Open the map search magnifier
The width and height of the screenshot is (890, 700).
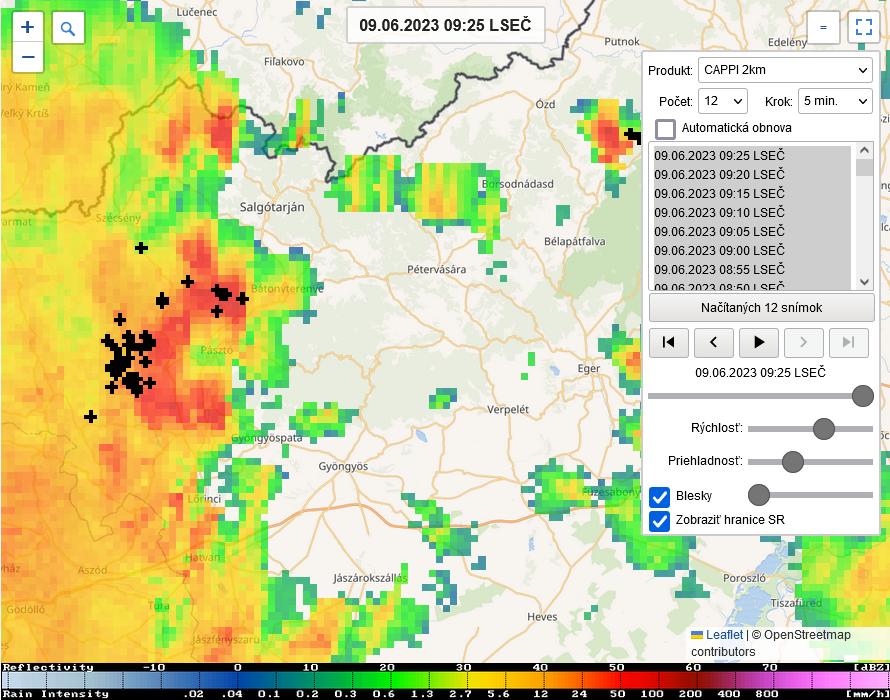pyautogui.click(x=68, y=28)
